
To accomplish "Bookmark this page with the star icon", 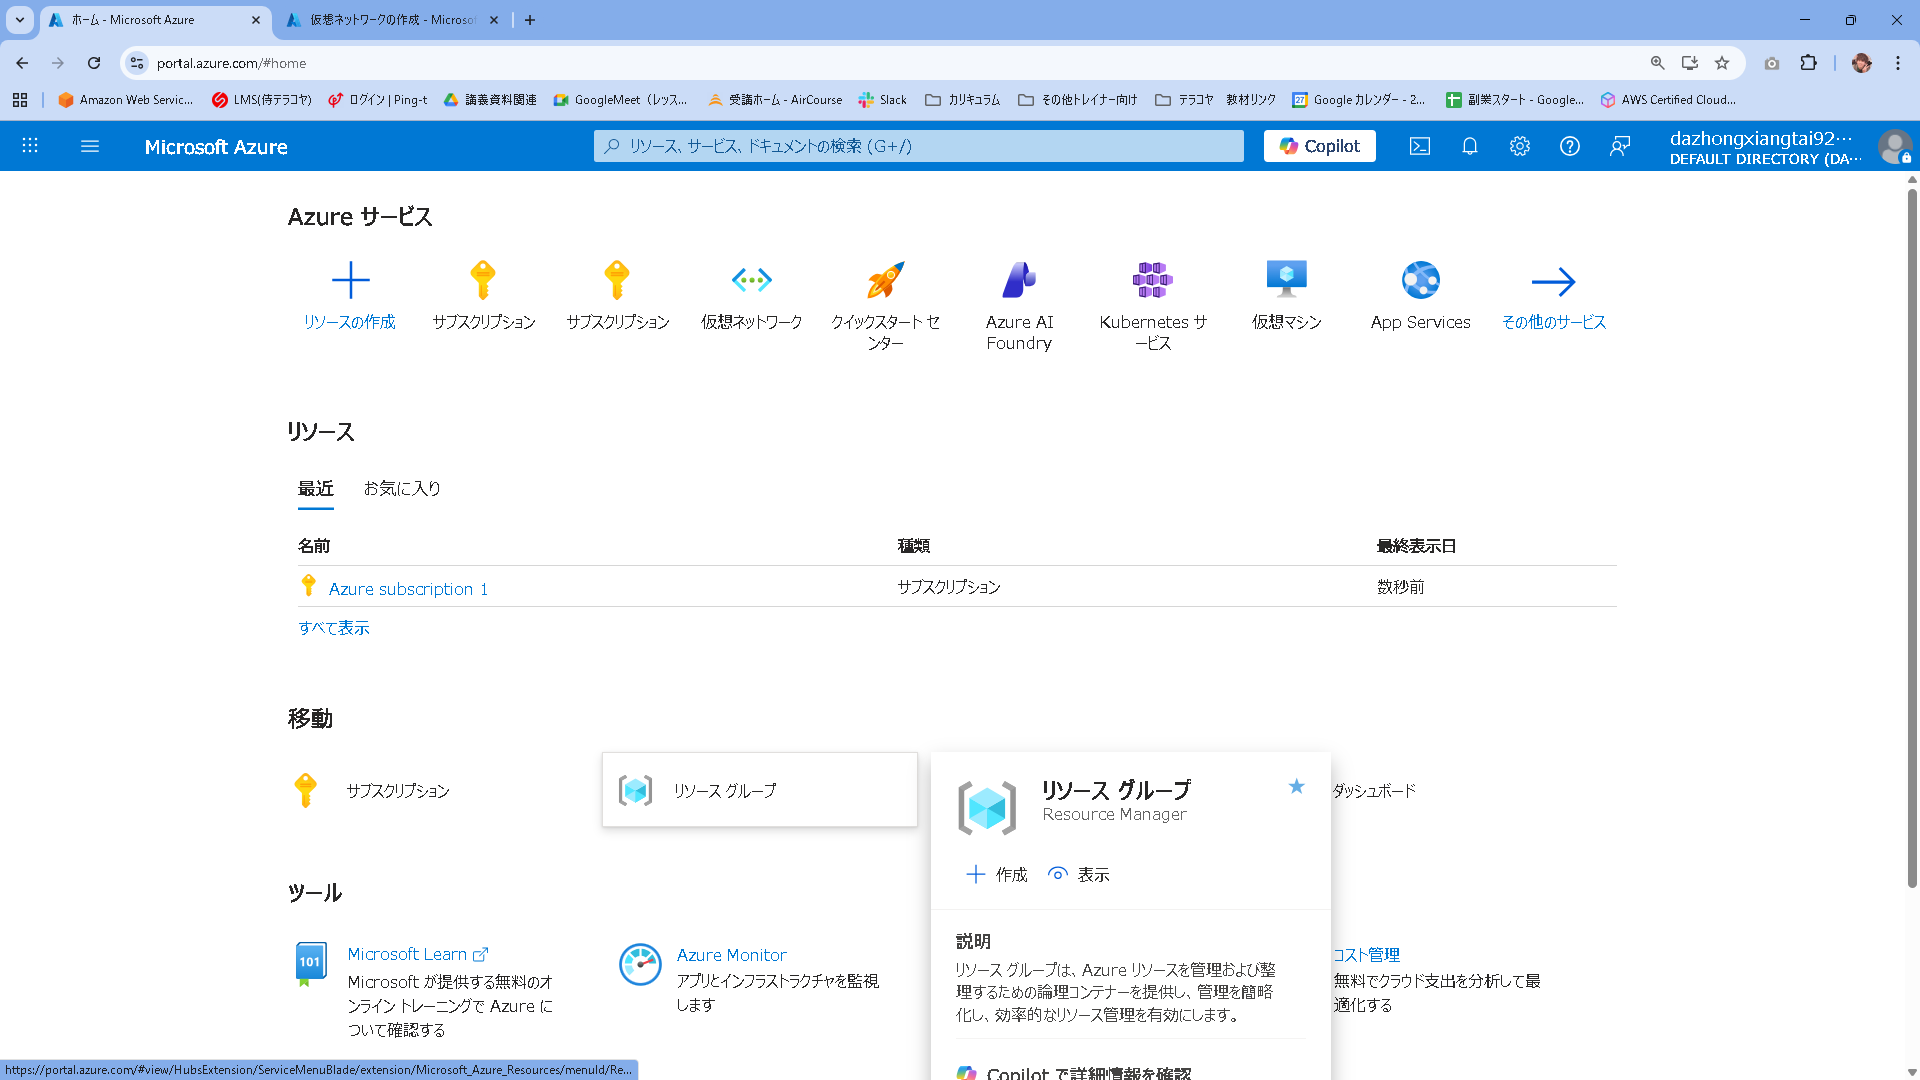I will [x=1722, y=63].
